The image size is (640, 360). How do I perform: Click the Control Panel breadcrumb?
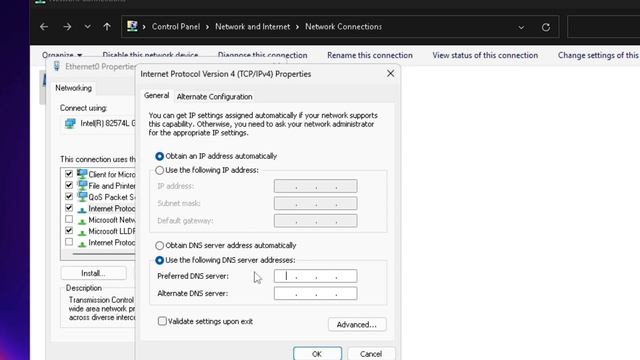(x=176, y=27)
